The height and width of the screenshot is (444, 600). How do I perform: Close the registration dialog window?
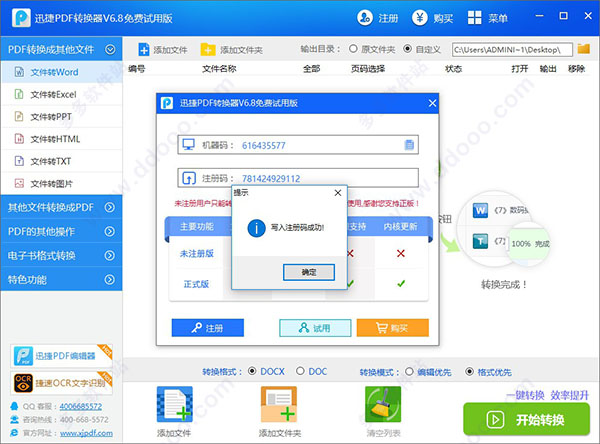point(432,103)
